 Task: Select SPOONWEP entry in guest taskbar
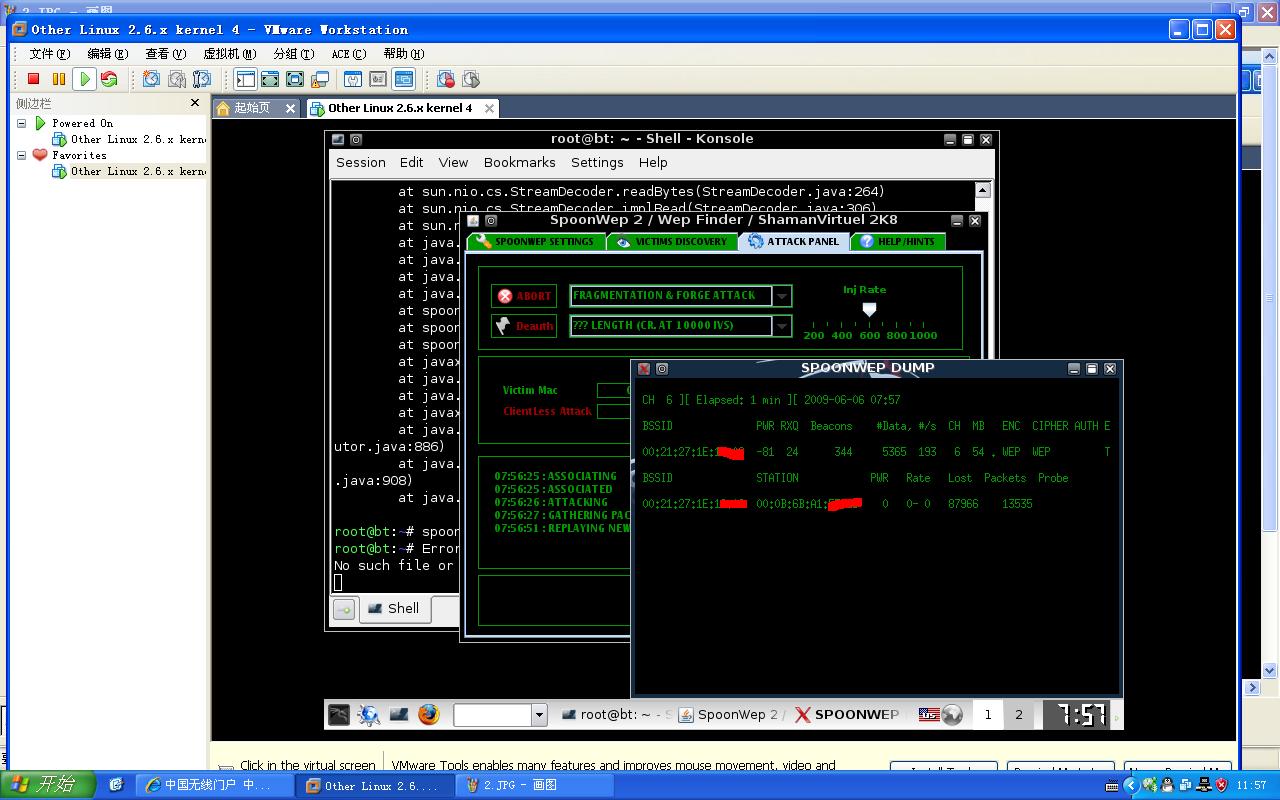click(x=848, y=714)
